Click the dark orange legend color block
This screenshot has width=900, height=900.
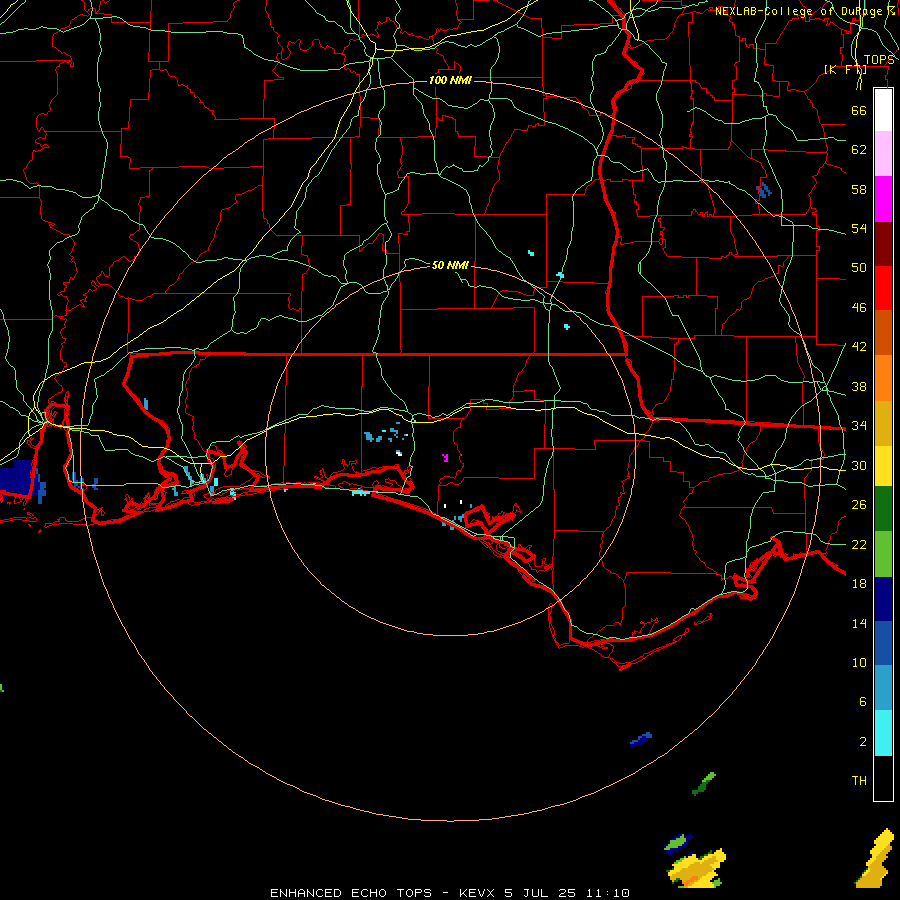click(883, 333)
